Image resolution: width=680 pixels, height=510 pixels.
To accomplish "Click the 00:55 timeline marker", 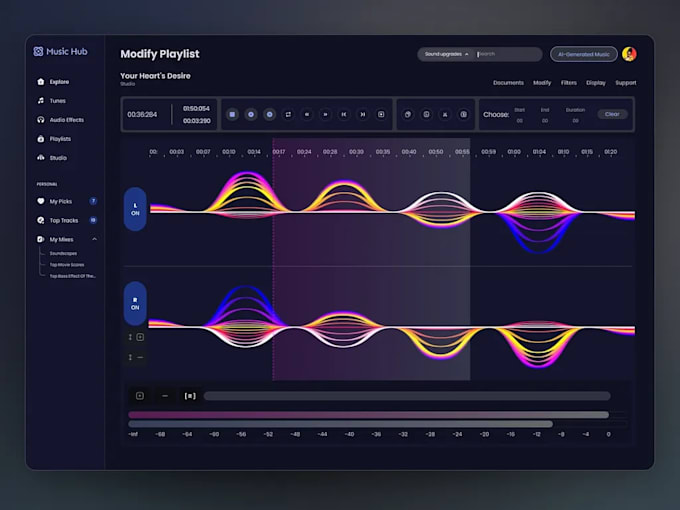I will click(x=462, y=152).
